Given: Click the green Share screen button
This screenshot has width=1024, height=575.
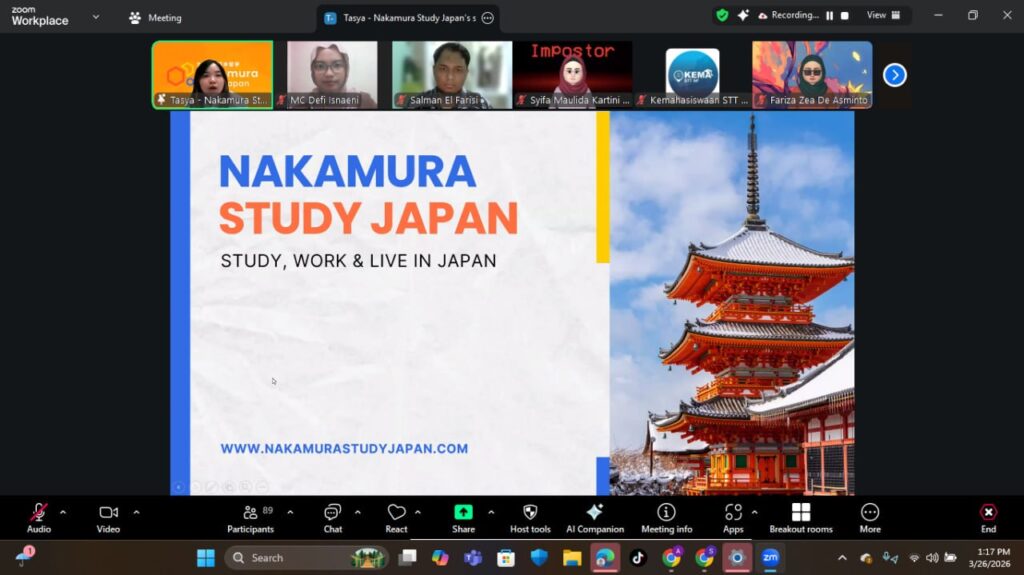Looking at the screenshot, I should click(463, 518).
